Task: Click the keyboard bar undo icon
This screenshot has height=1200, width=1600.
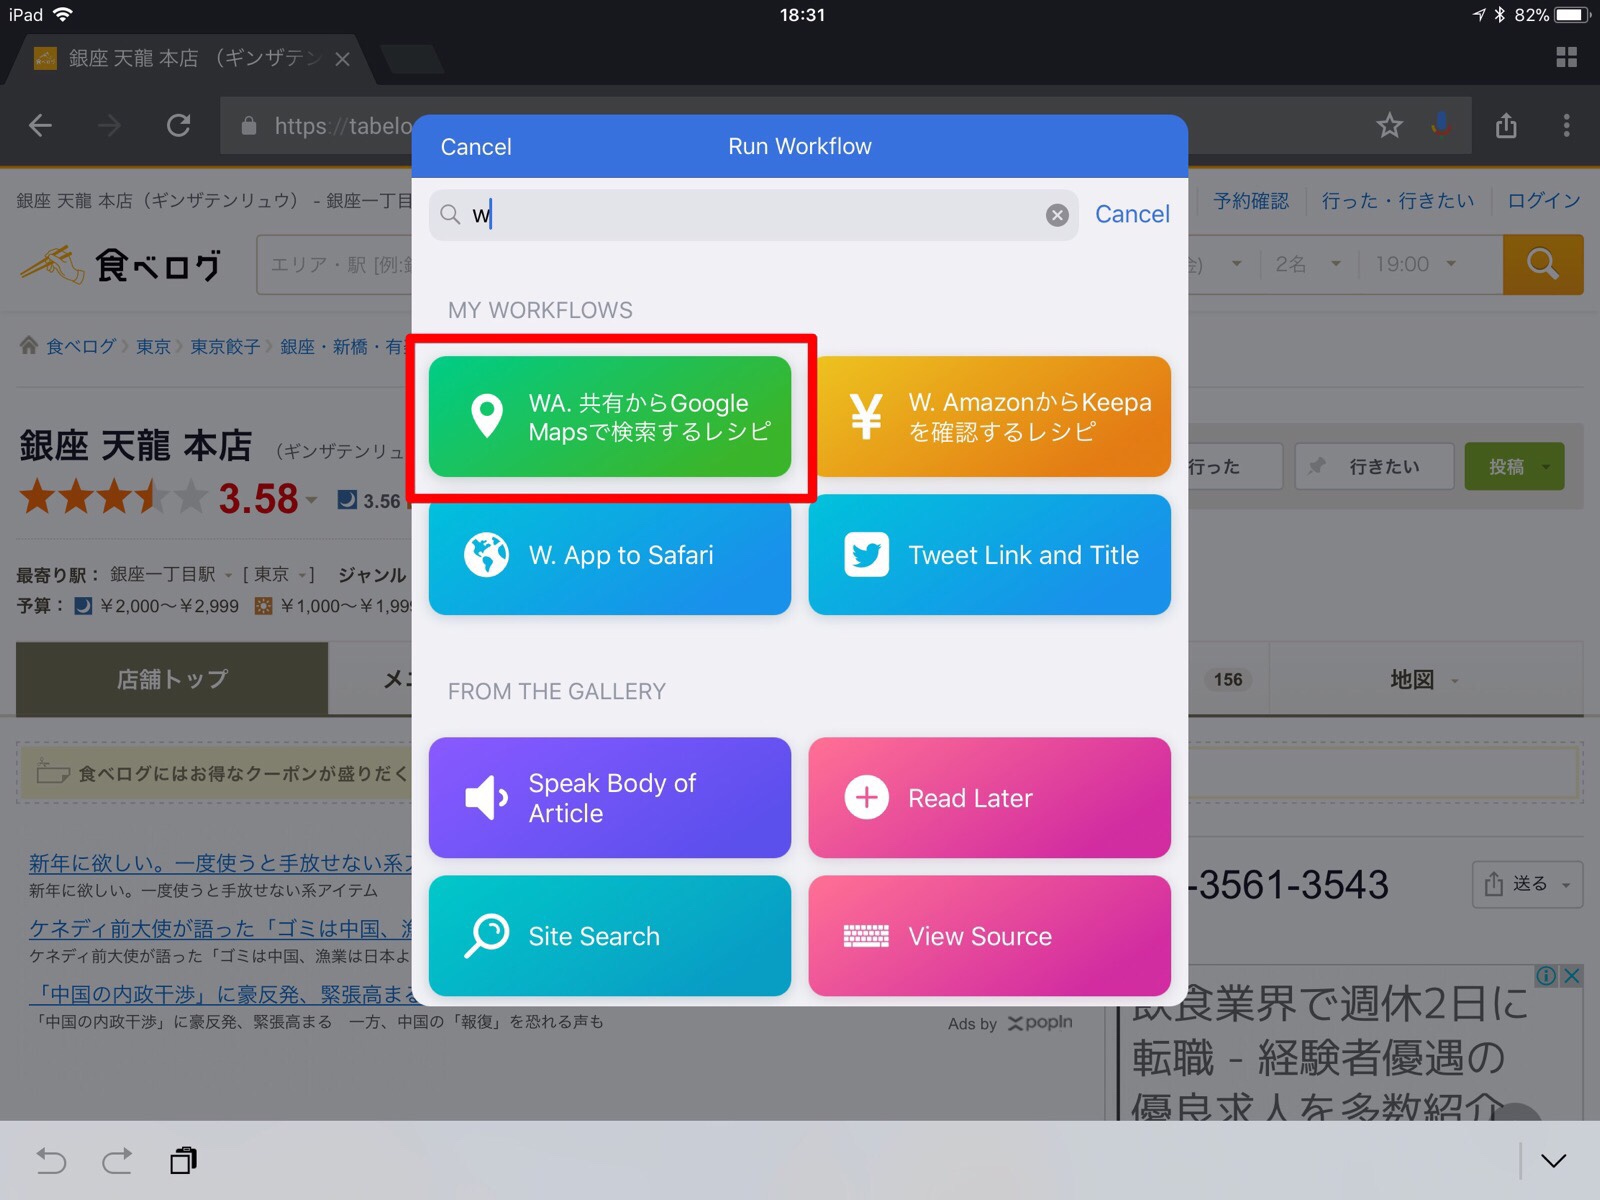Action: click(x=51, y=1161)
